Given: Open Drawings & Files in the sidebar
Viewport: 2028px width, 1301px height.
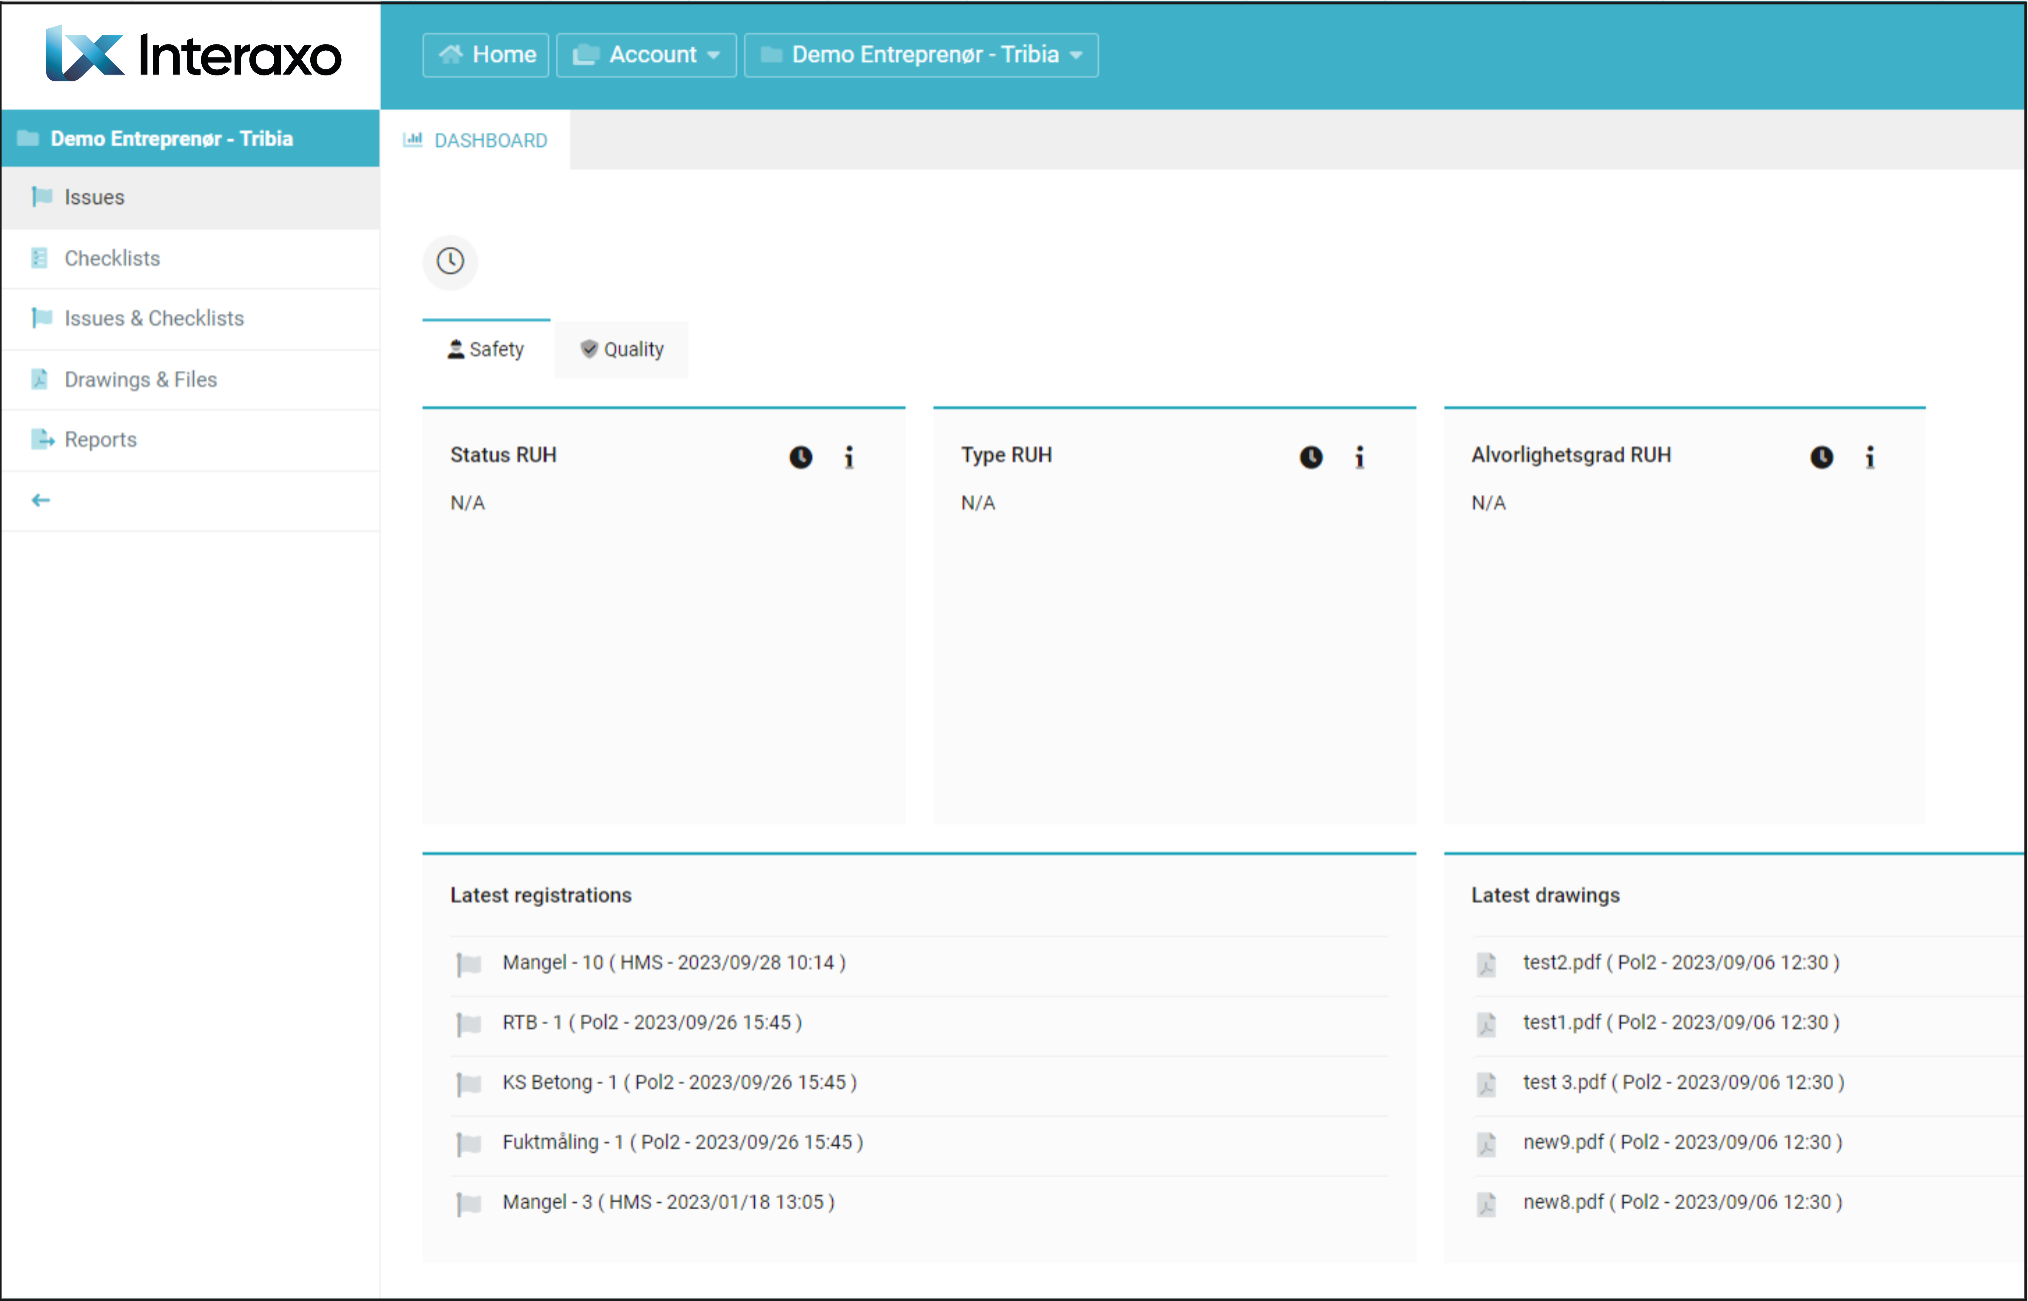Looking at the screenshot, I should (140, 379).
